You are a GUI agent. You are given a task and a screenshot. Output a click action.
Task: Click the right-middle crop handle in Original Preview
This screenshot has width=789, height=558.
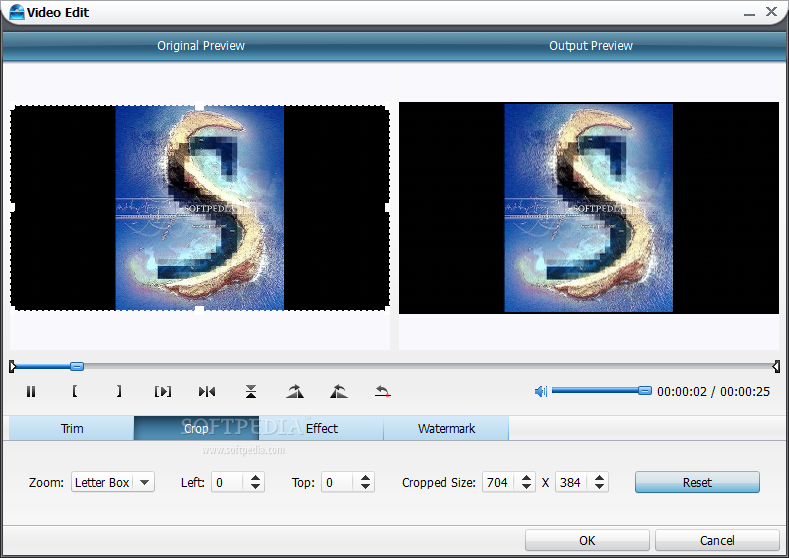(387, 207)
